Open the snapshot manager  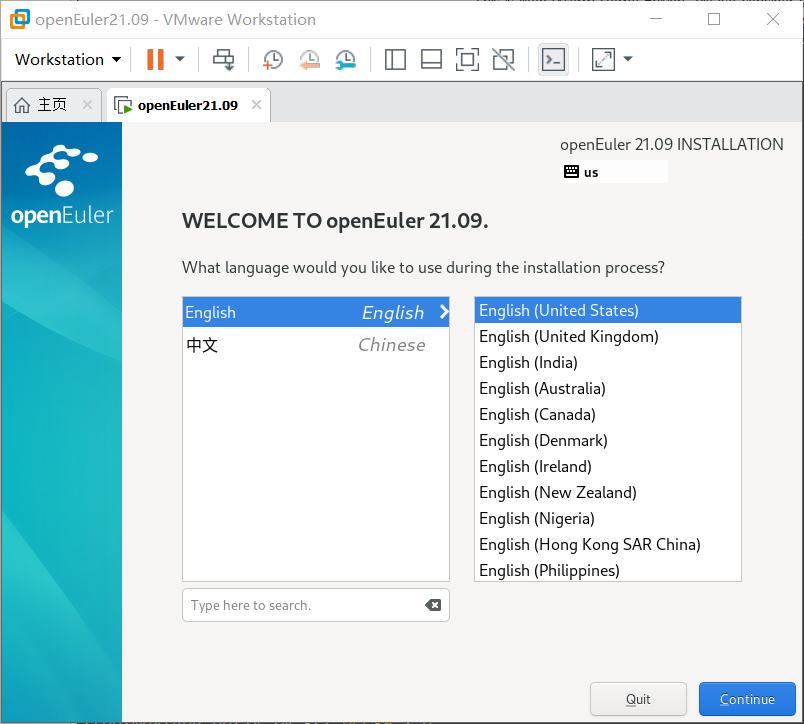point(346,59)
